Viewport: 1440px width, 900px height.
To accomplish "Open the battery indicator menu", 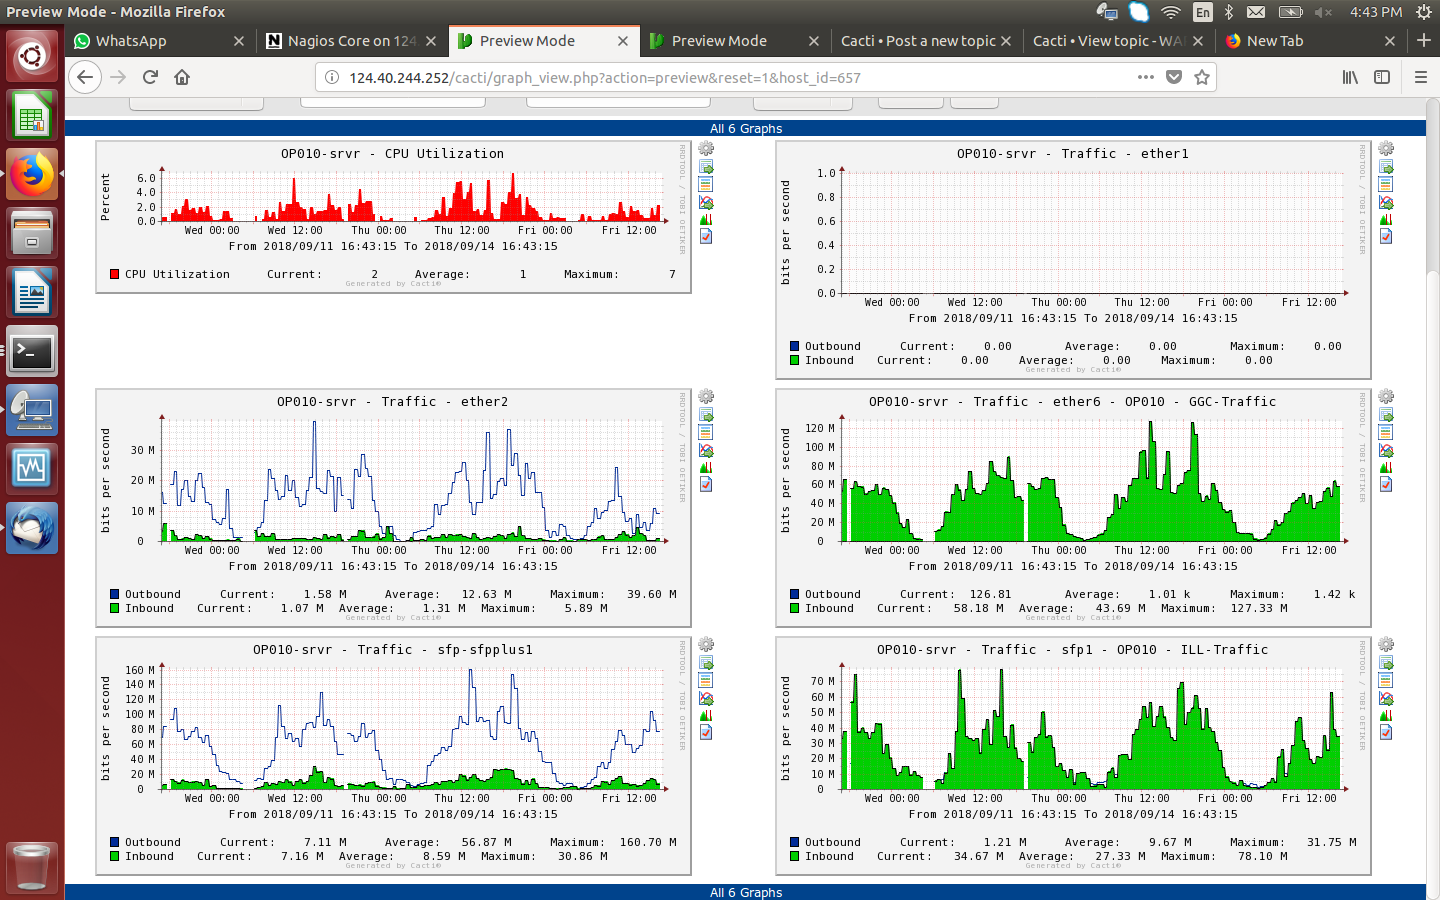I will click(x=1291, y=12).
